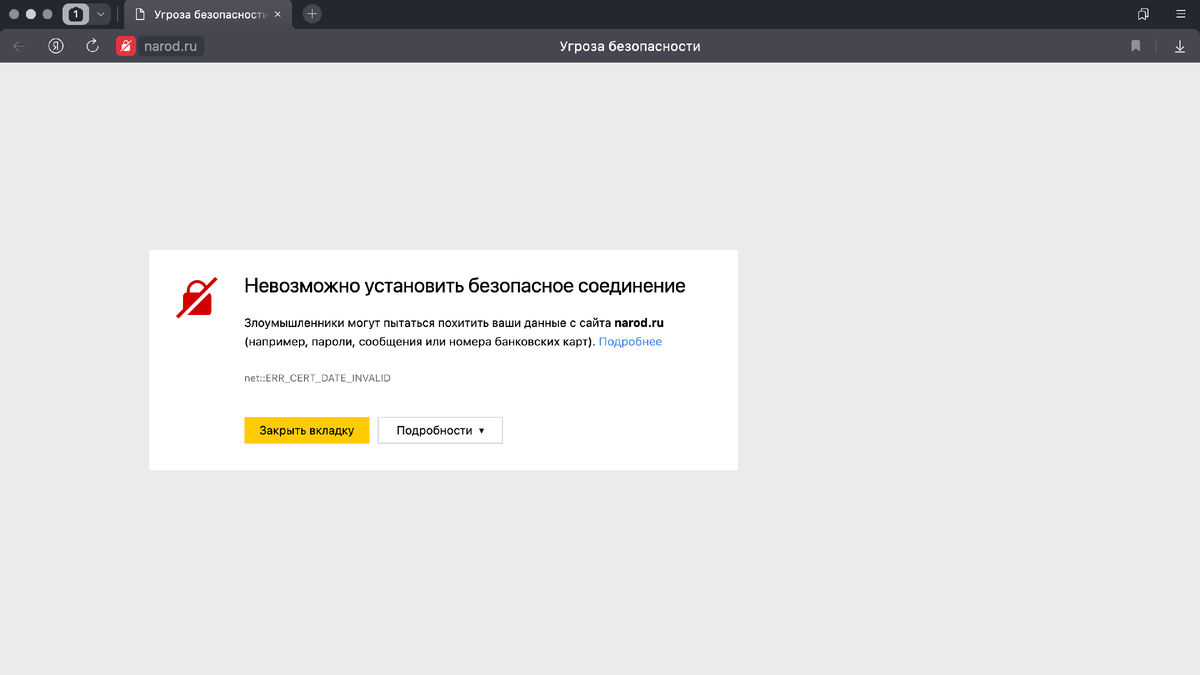Open the browser hamburger menu
The width and height of the screenshot is (1200, 675).
pyautogui.click(x=1181, y=14)
